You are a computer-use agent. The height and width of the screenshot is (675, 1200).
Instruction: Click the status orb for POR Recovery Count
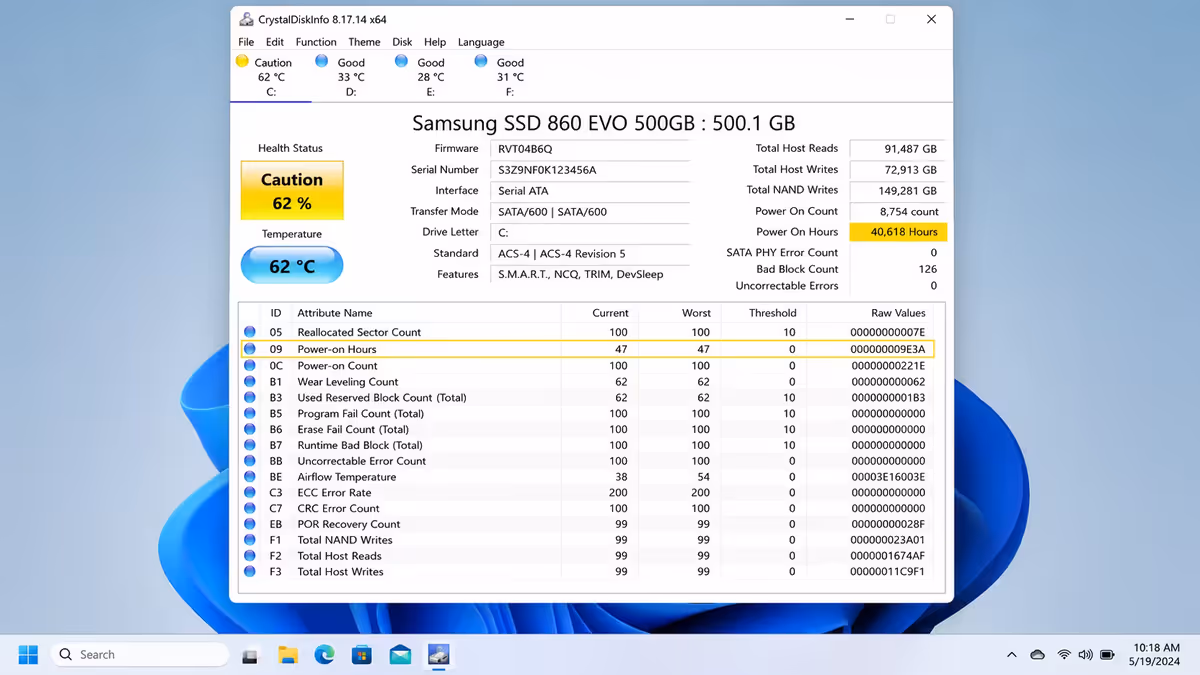(x=250, y=524)
